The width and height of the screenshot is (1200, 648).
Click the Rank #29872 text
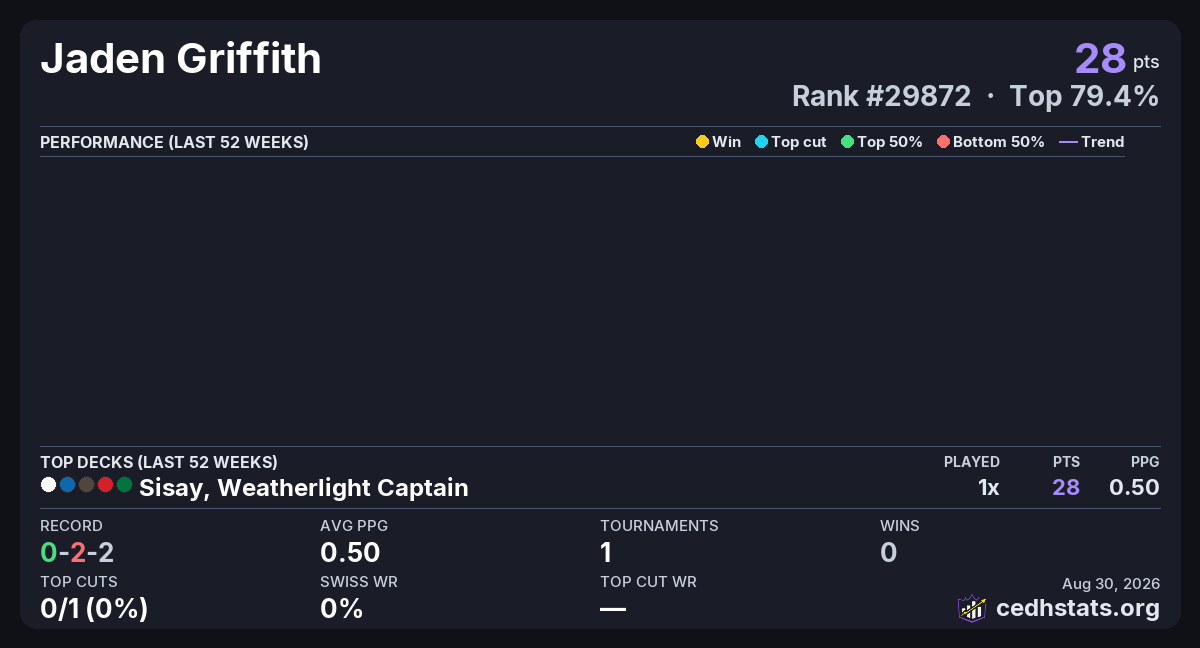click(881, 96)
